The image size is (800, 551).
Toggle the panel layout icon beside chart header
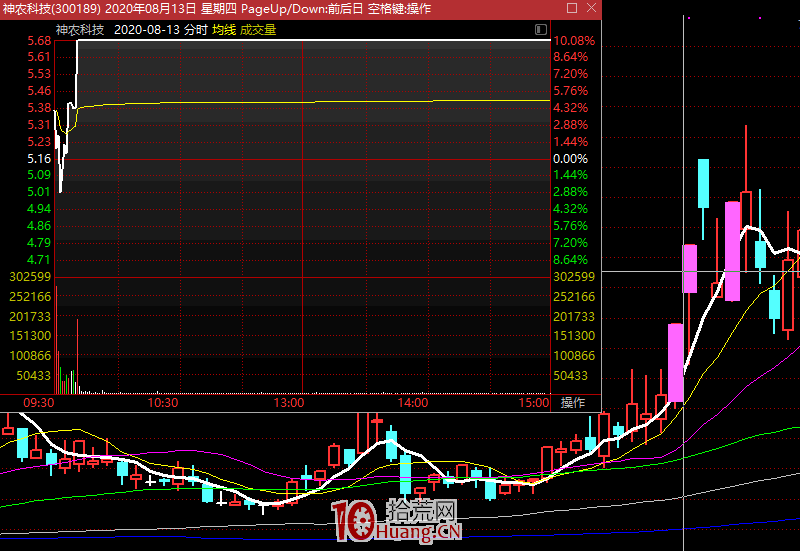tap(541, 30)
